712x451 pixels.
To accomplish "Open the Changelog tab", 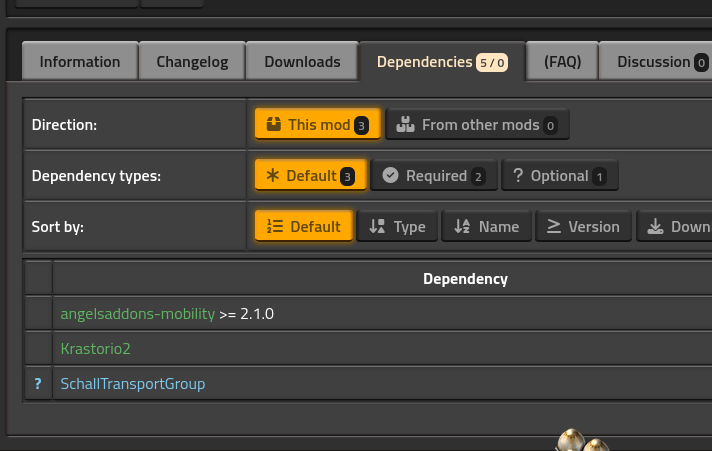I will point(192,61).
